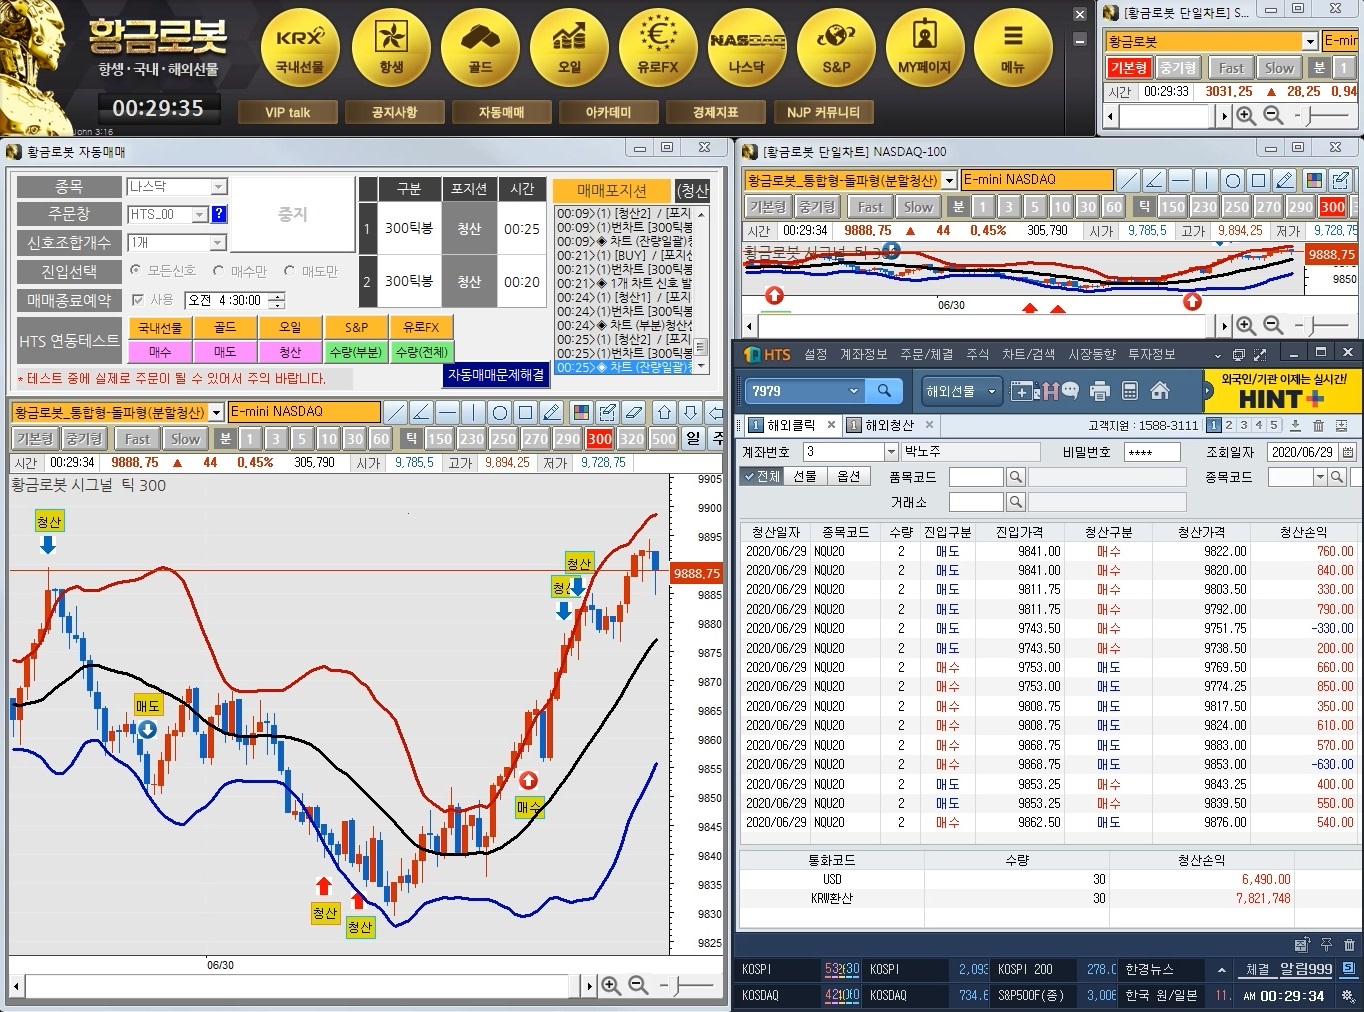Open the 7979 screen number dropdown
This screenshot has width=1364, height=1012.
click(853, 391)
